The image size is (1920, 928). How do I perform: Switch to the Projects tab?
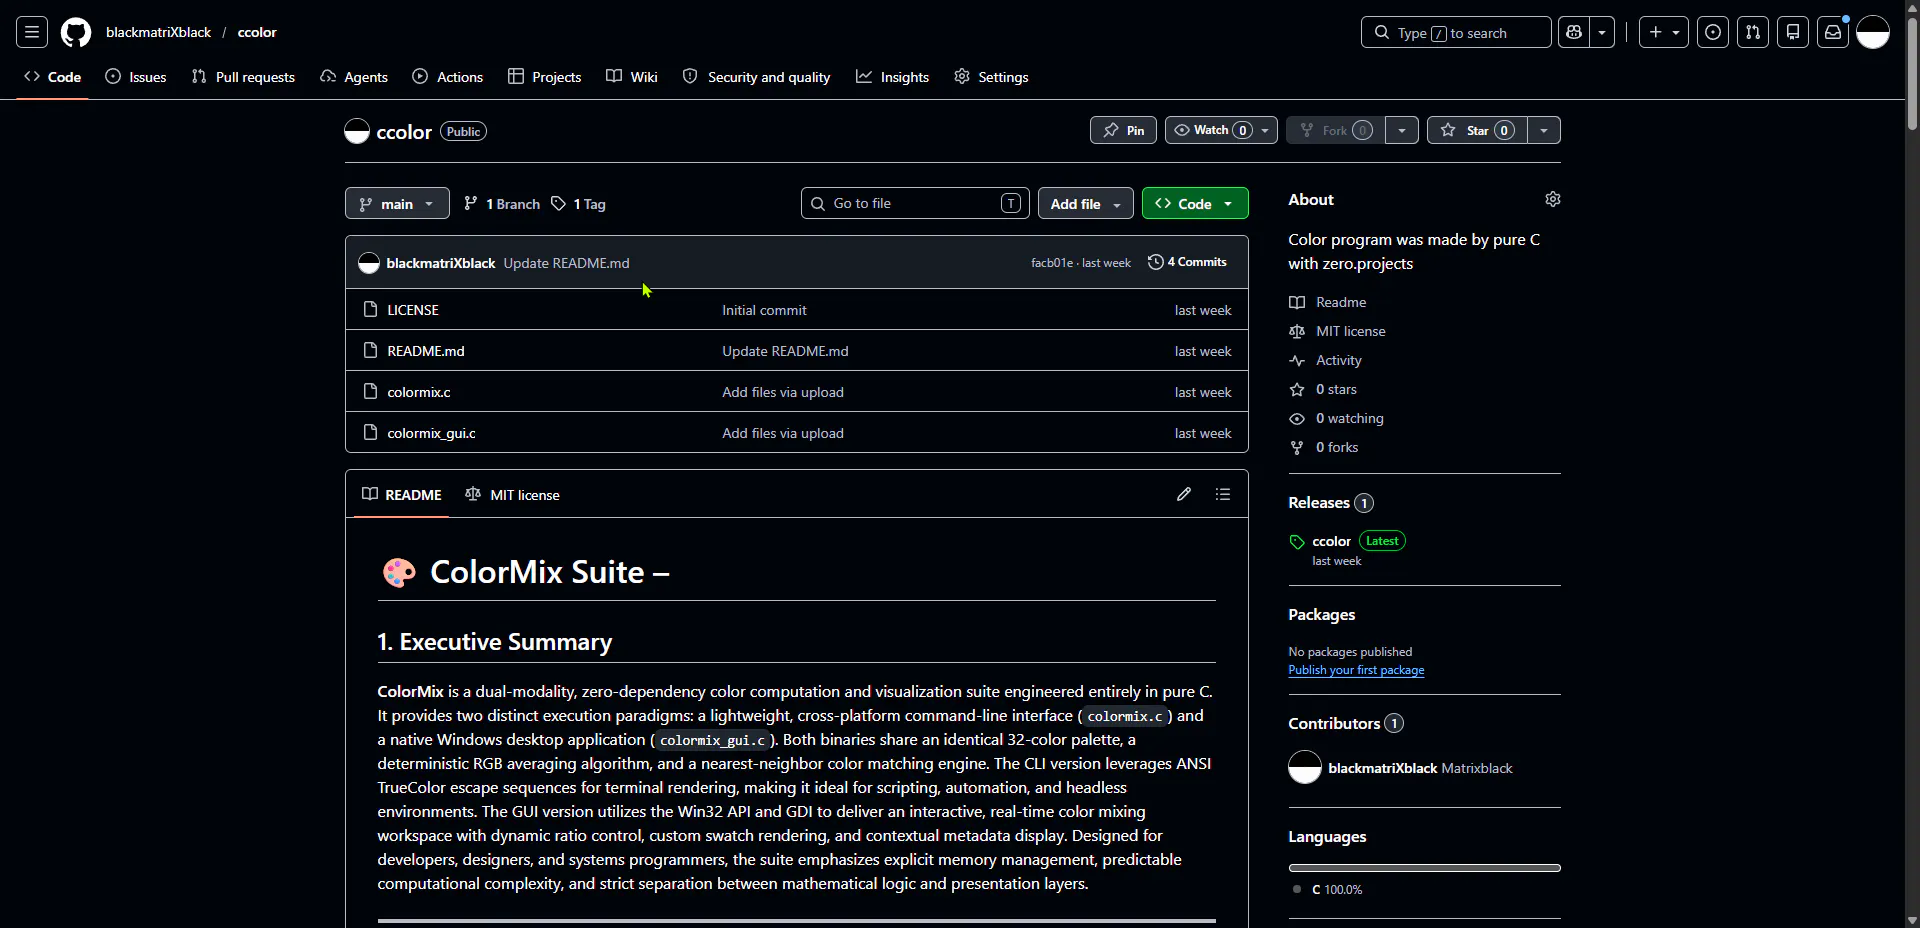click(545, 77)
